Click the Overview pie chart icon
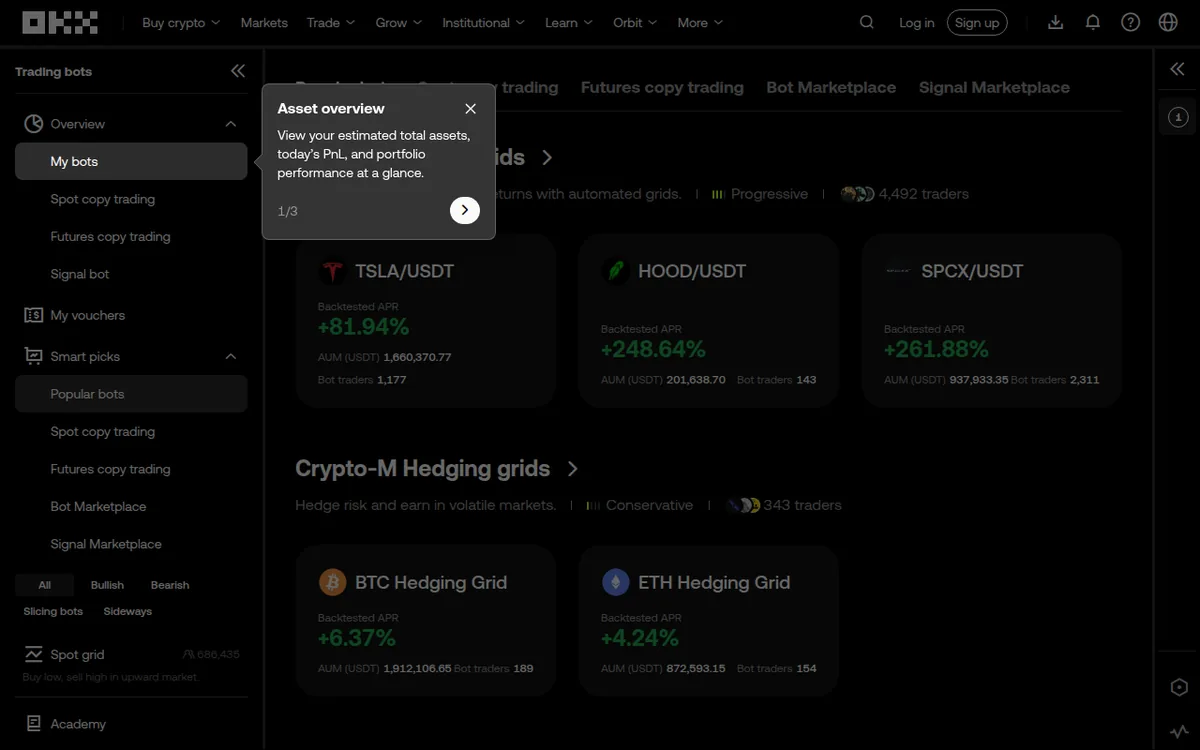 pyautogui.click(x=34, y=124)
